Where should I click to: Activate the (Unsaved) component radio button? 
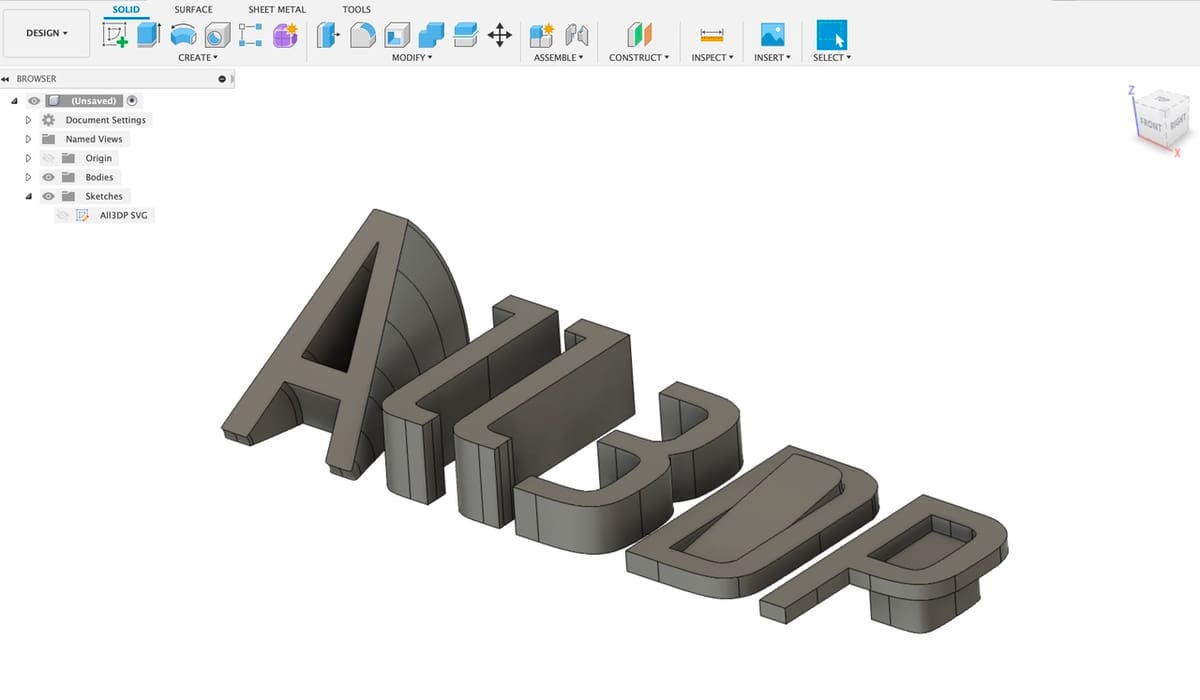pyautogui.click(x=132, y=101)
